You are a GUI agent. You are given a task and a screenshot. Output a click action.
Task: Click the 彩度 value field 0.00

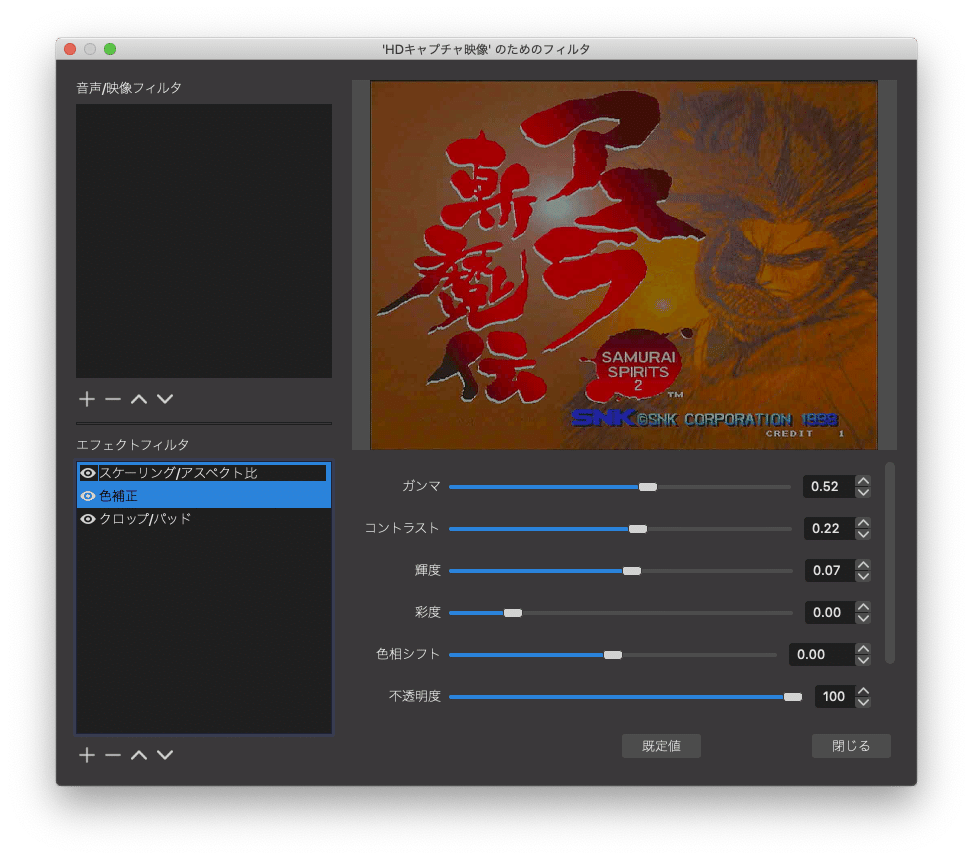[x=829, y=612]
